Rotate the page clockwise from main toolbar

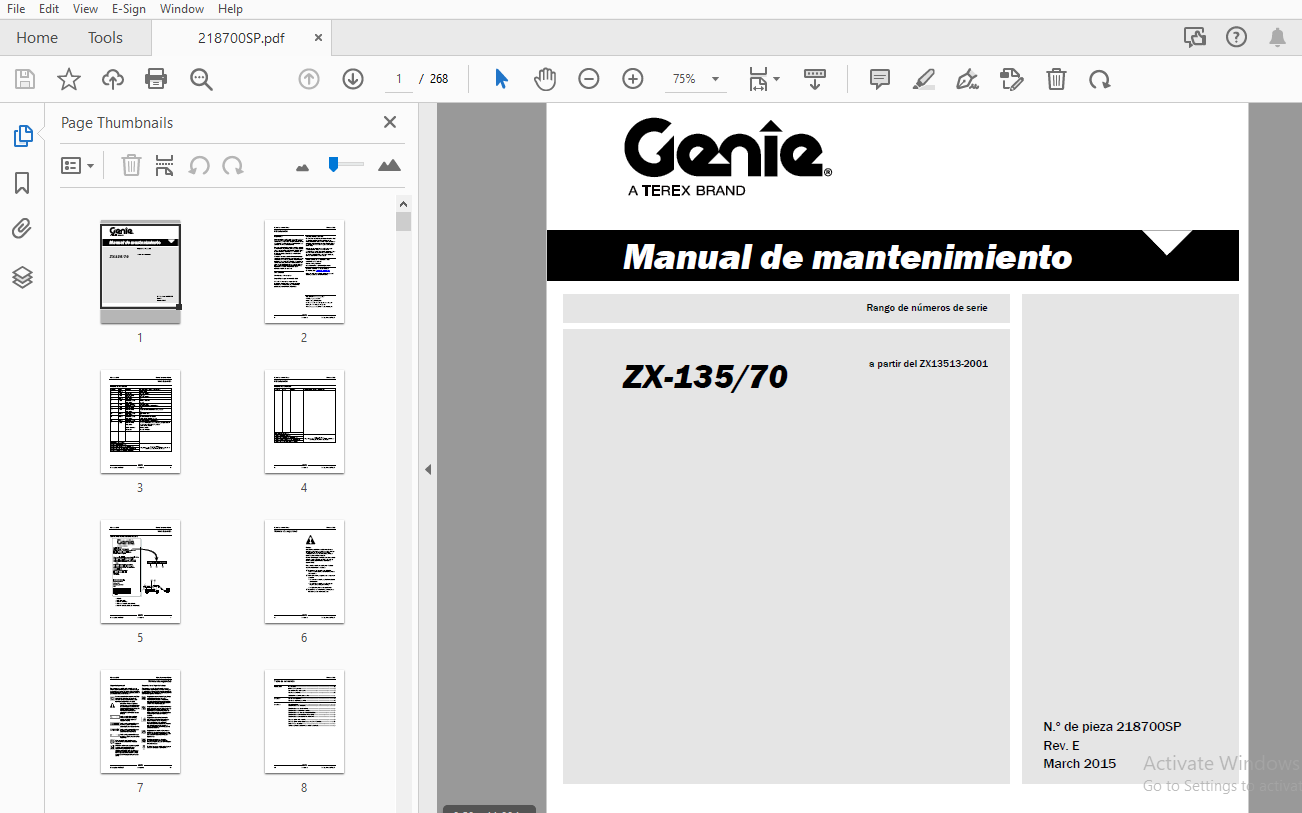tap(1100, 79)
